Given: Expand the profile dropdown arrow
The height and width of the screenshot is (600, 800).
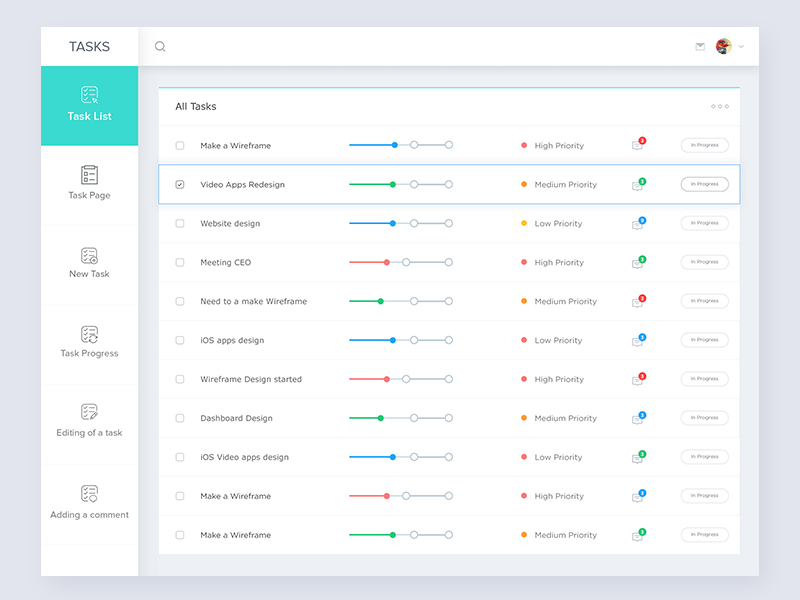Looking at the screenshot, I should [x=741, y=47].
